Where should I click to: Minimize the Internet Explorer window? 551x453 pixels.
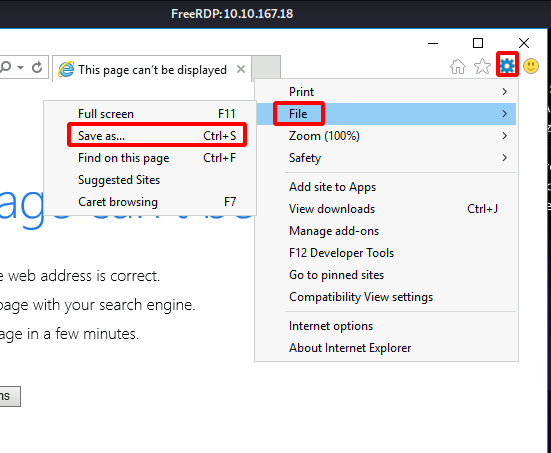pyautogui.click(x=433, y=43)
